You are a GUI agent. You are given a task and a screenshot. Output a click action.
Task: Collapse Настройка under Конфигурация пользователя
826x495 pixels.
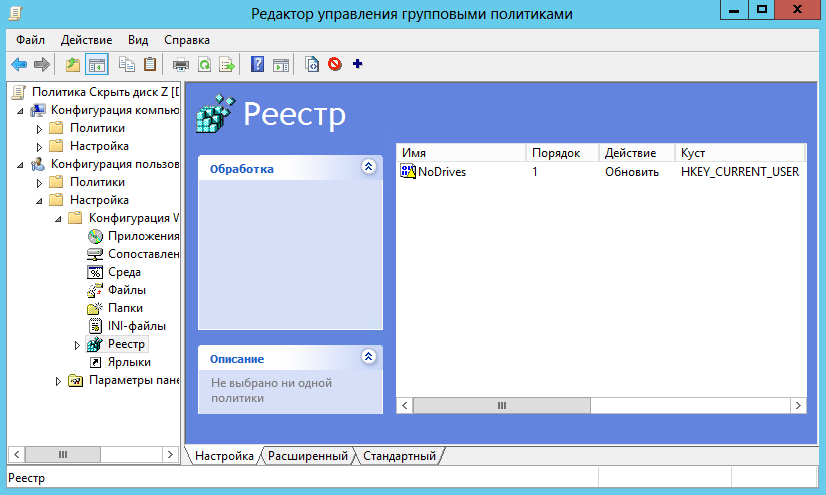[x=39, y=201]
